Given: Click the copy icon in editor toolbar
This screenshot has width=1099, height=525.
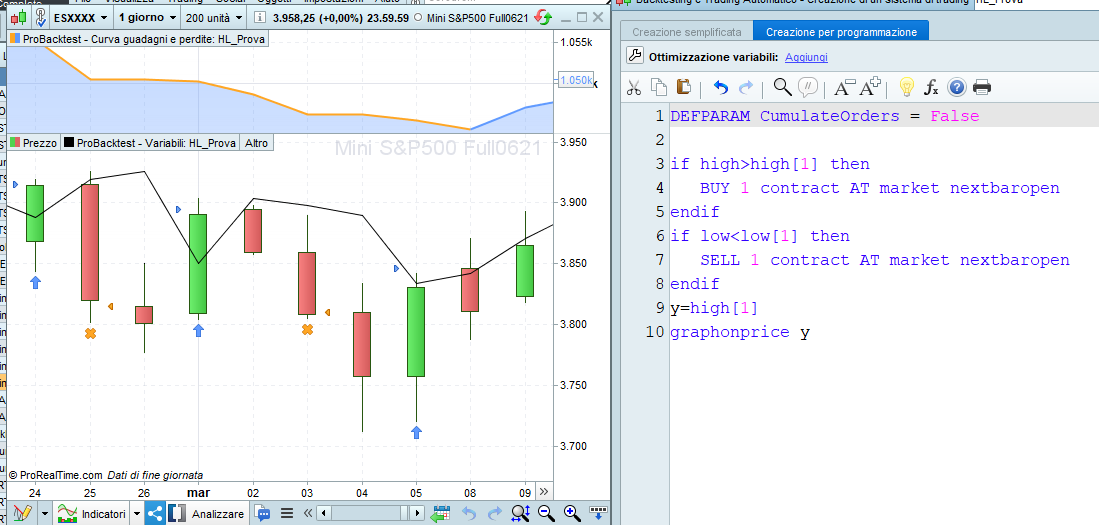Looking at the screenshot, I should pyautogui.click(x=658, y=87).
